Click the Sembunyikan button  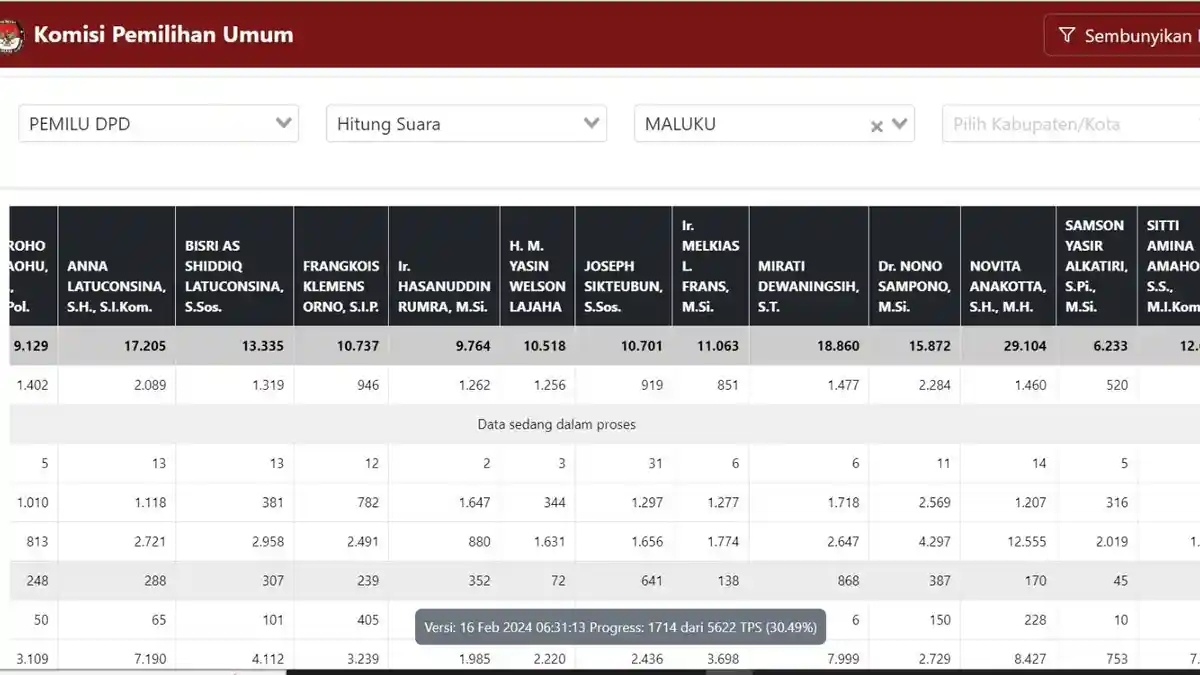tap(1122, 35)
